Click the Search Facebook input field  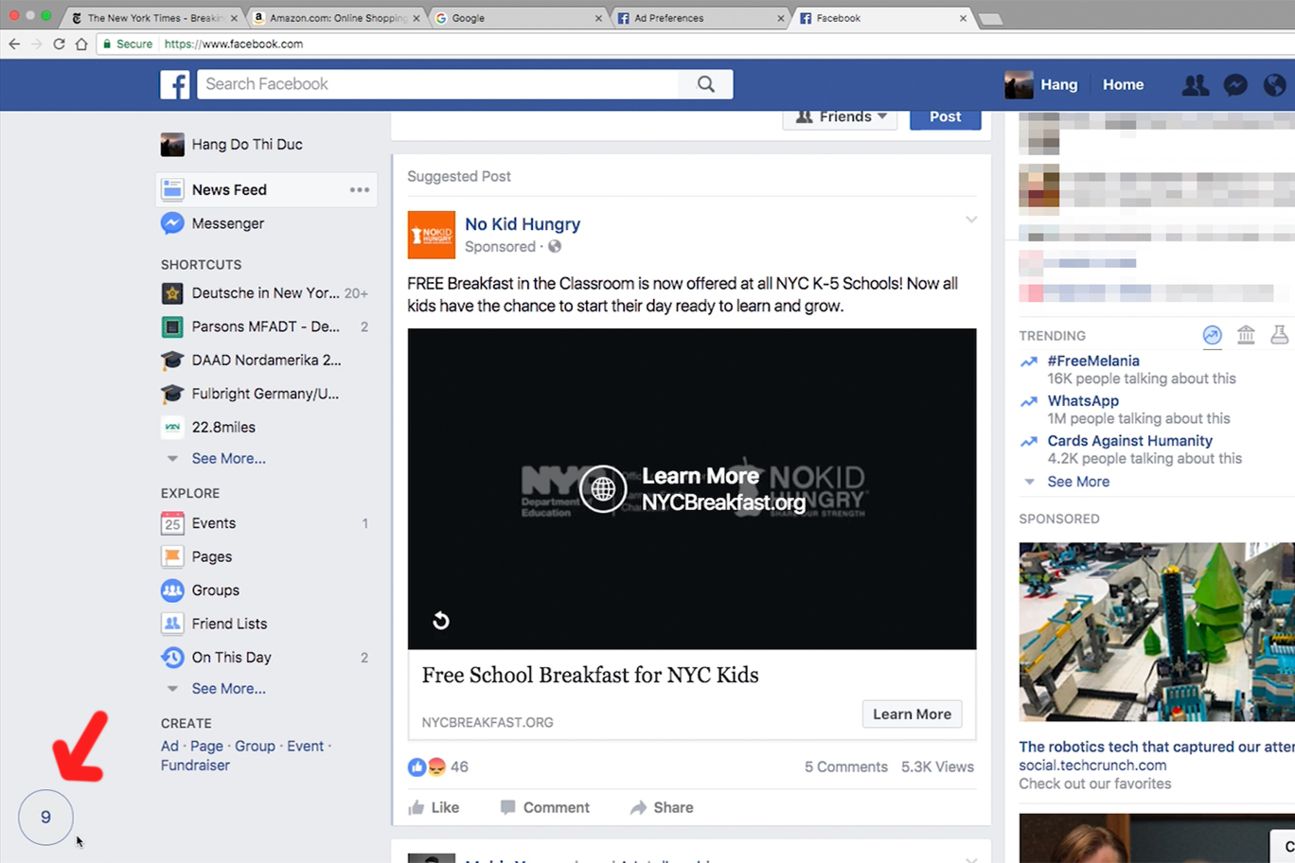[x=438, y=85]
